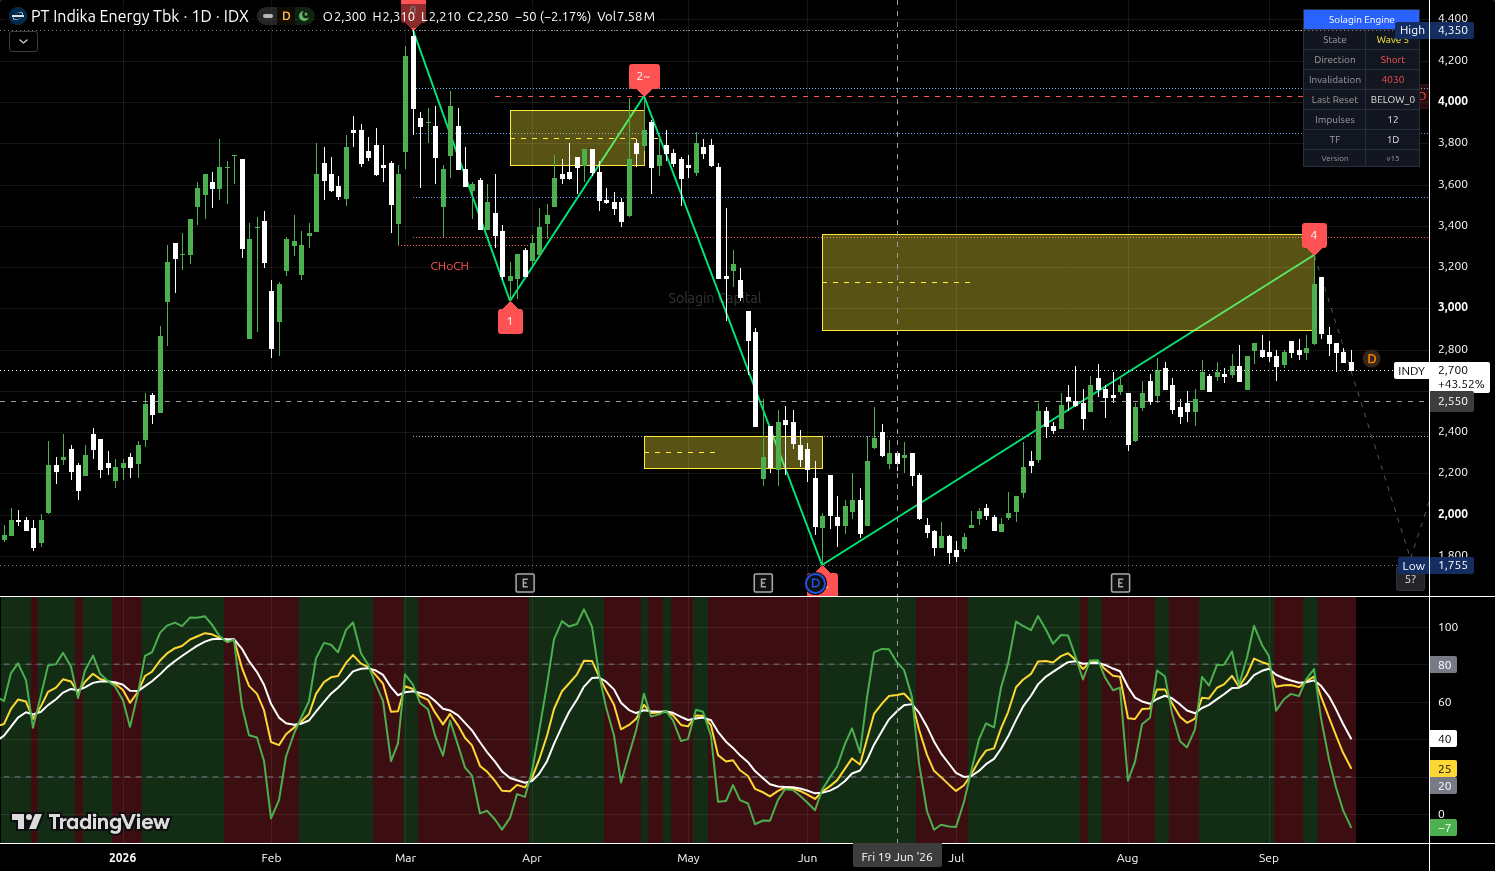The image size is (1495, 871).
Task: Expand the indicator legend chevron below the title
Action: [x=23, y=41]
